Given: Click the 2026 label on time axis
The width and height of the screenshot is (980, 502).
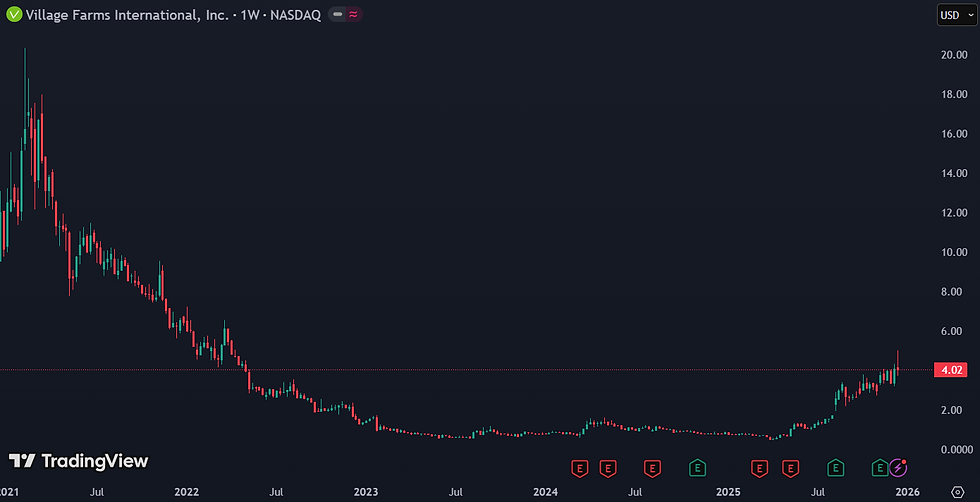Looking at the screenshot, I should pyautogui.click(x=908, y=492).
